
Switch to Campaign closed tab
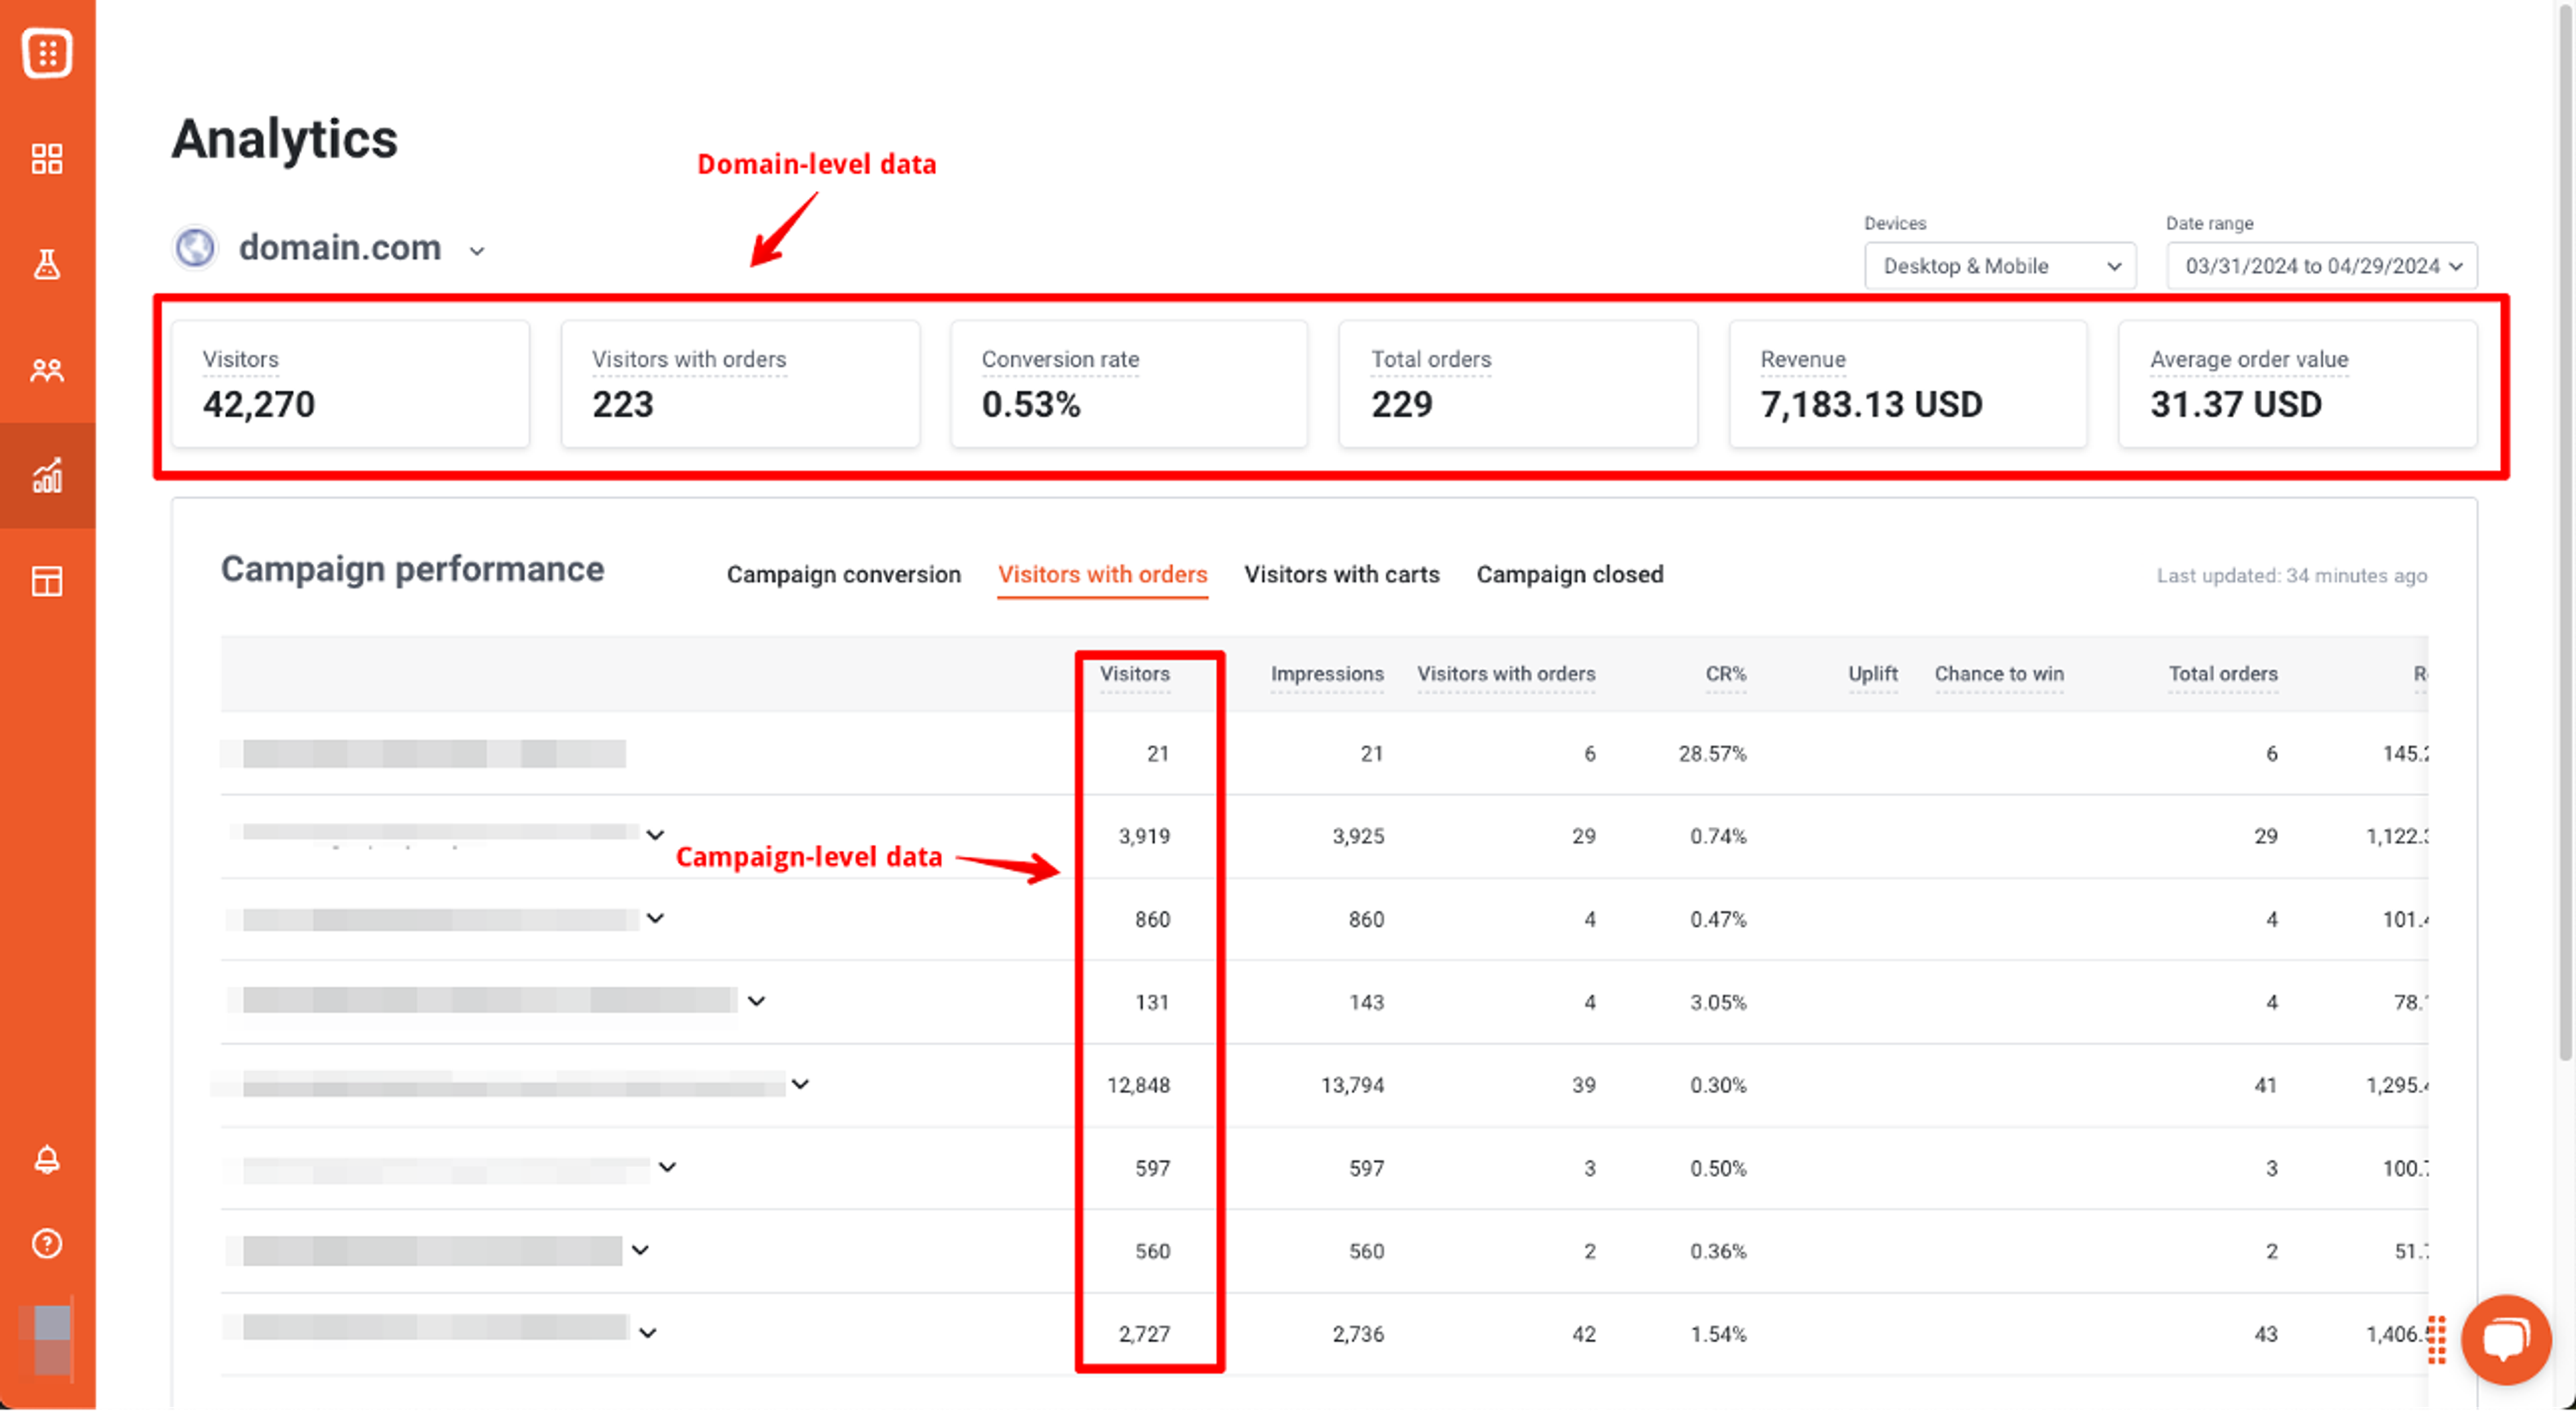point(1569,575)
